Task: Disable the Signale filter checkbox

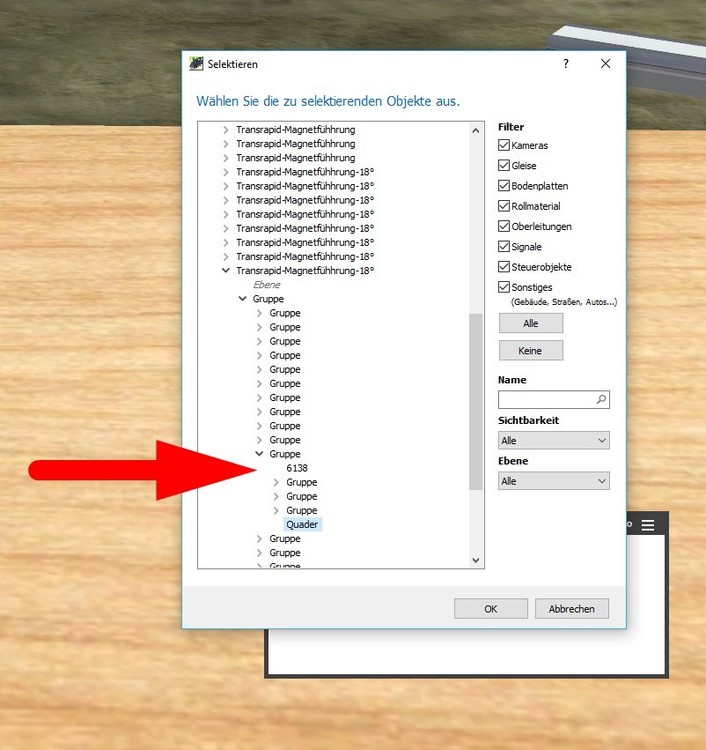Action: click(504, 246)
